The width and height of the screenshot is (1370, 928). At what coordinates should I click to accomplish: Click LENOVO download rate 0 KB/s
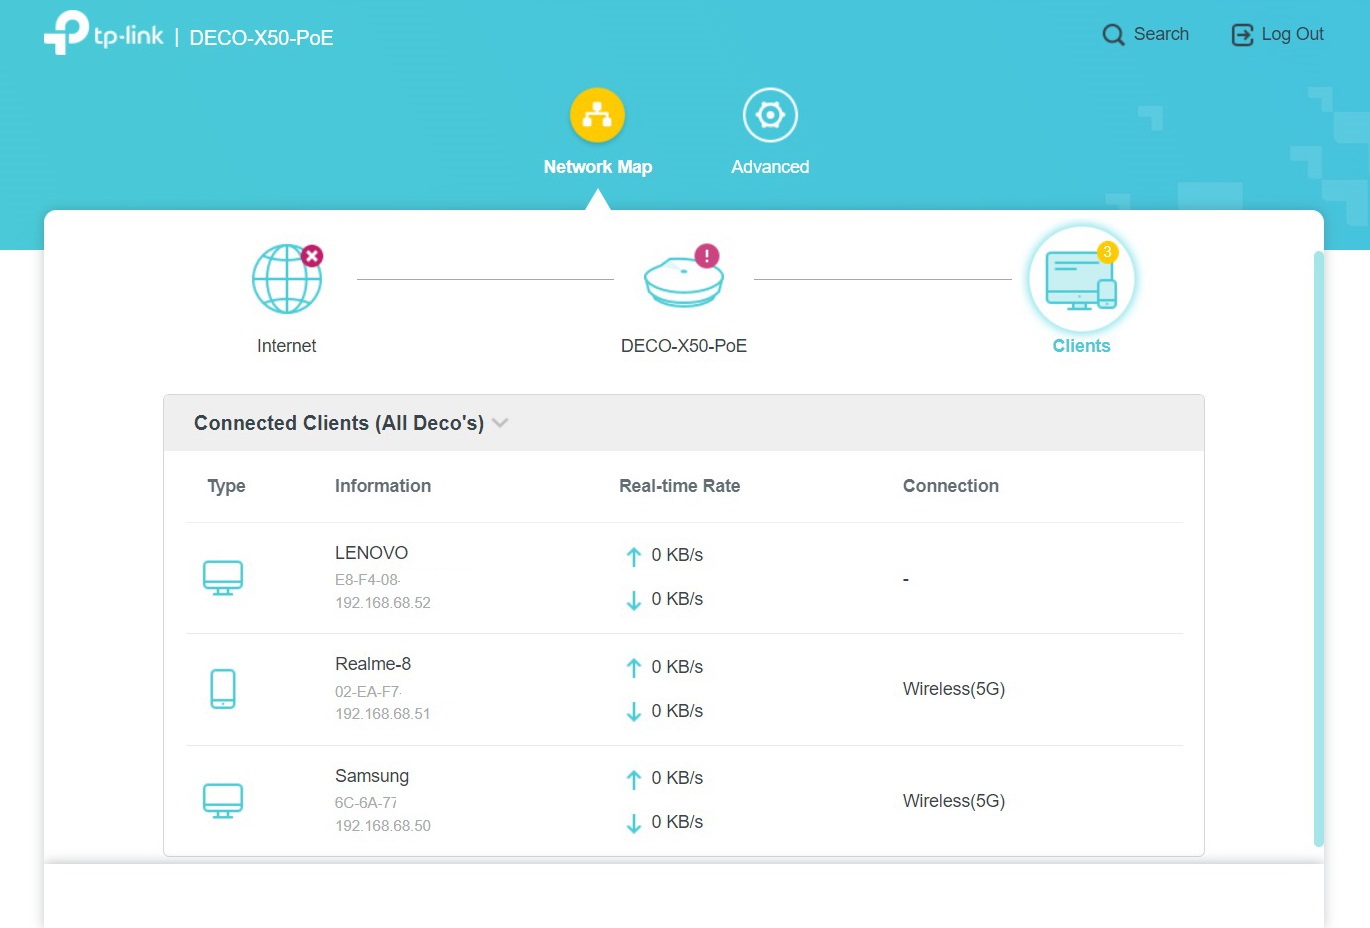point(677,599)
